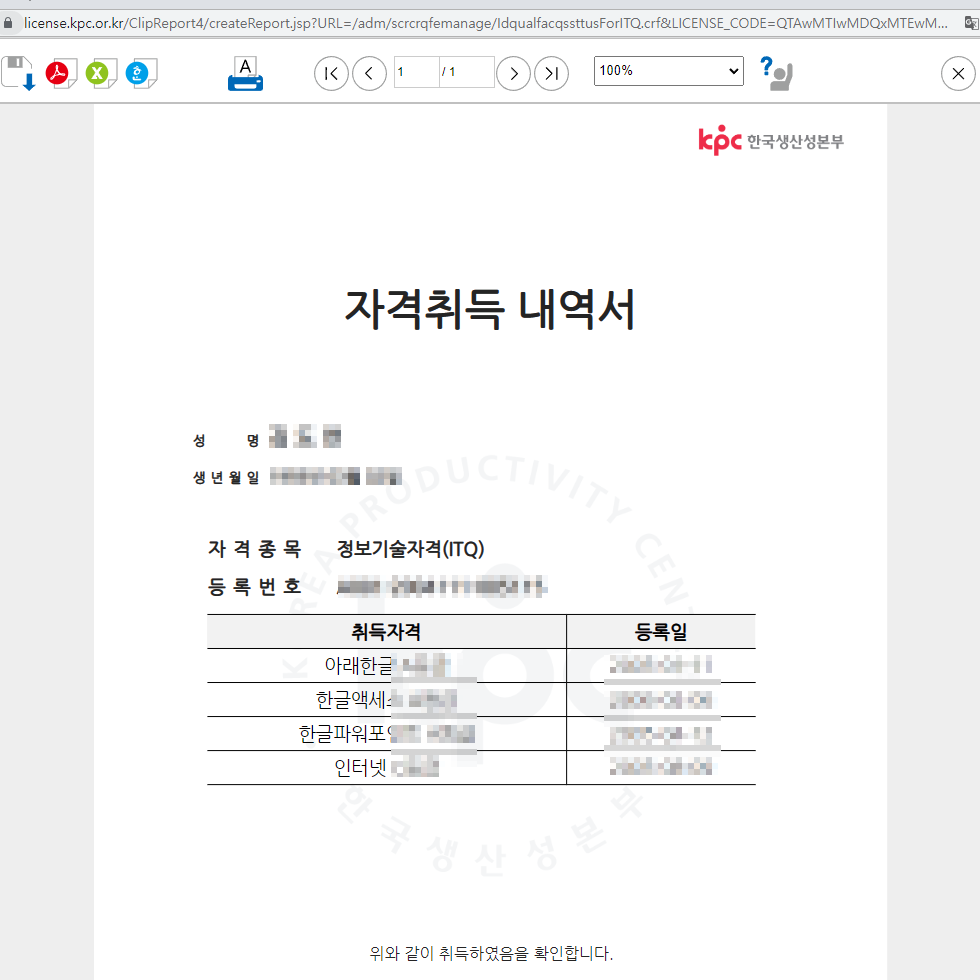
Task: Click the page number input field
Action: pos(415,73)
